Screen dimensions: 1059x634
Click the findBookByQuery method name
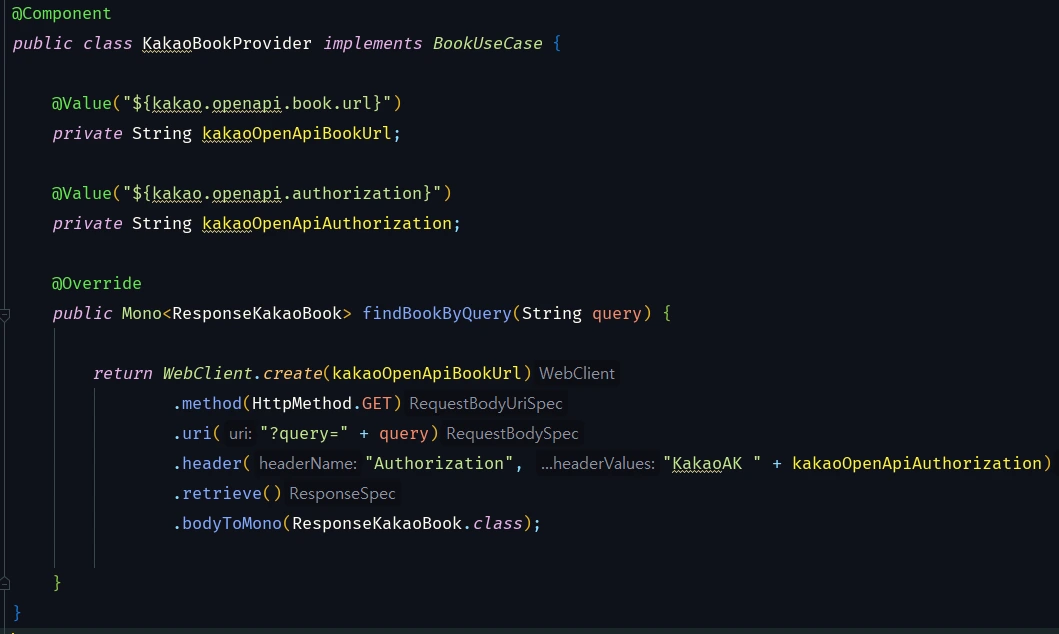pyautogui.click(x=437, y=313)
